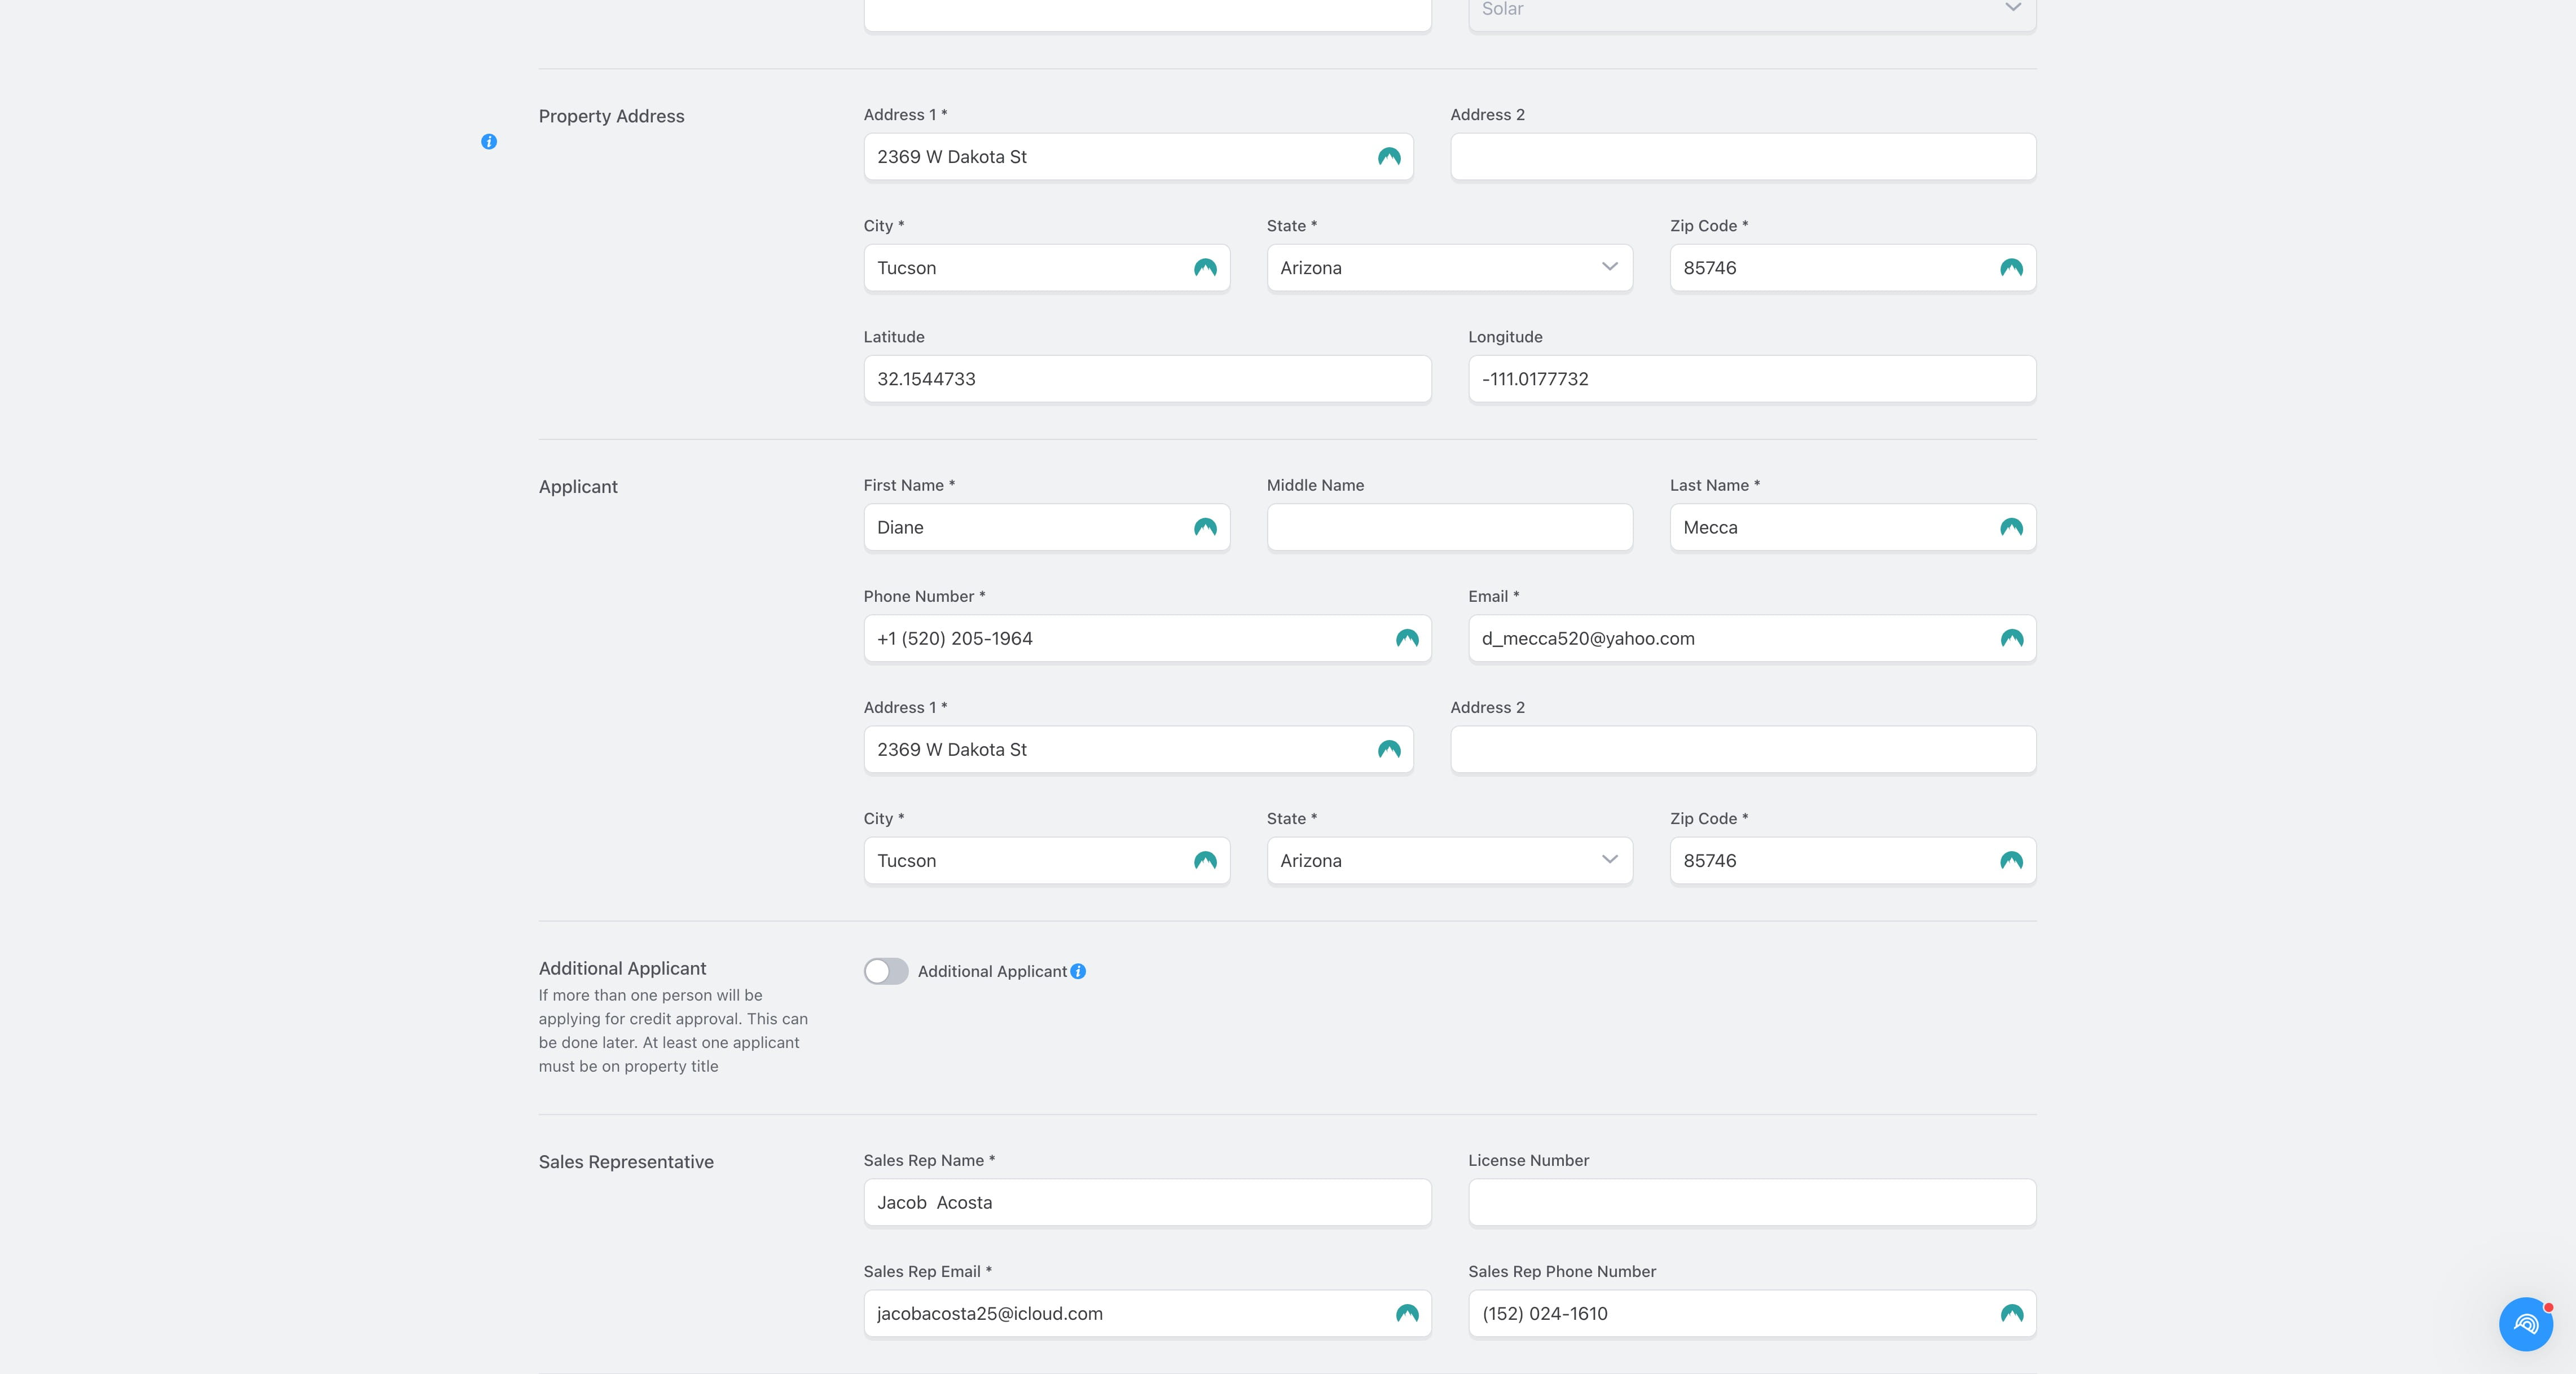Click the empty Middle Name field

[1449, 527]
